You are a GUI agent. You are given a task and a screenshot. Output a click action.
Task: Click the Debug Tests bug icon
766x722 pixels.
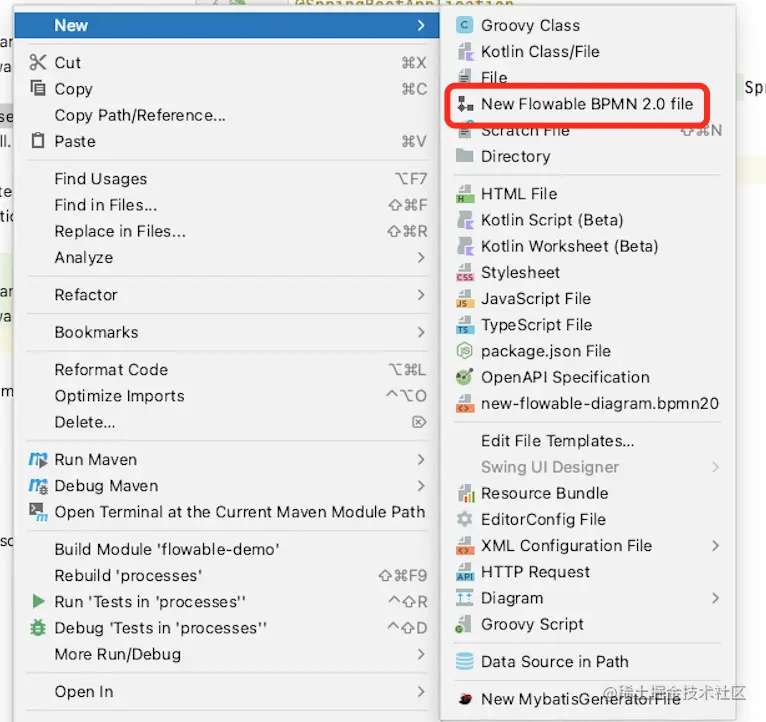(x=38, y=628)
